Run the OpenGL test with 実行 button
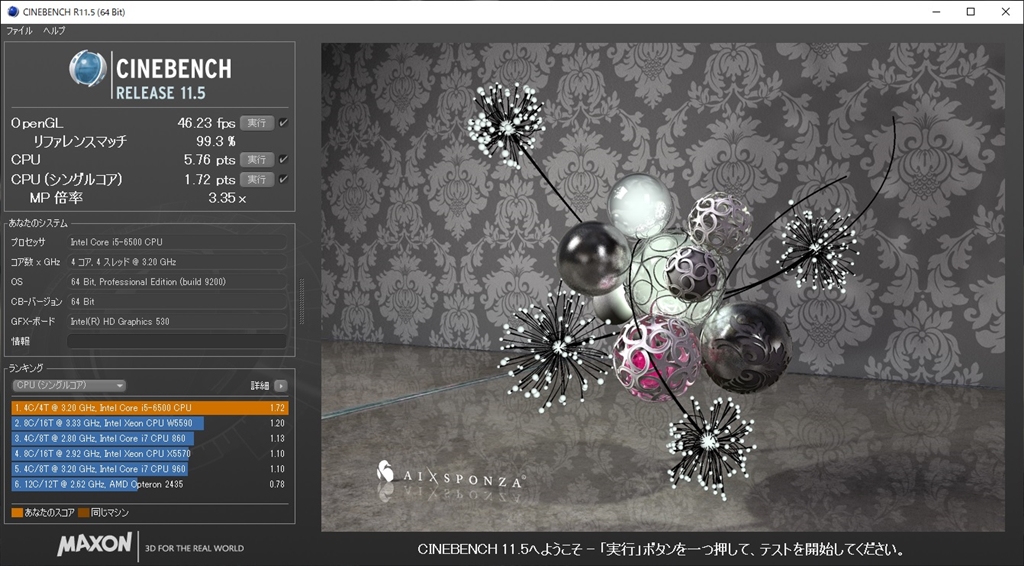The width and height of the screenshot is (1024, 566). click(257, 123)
